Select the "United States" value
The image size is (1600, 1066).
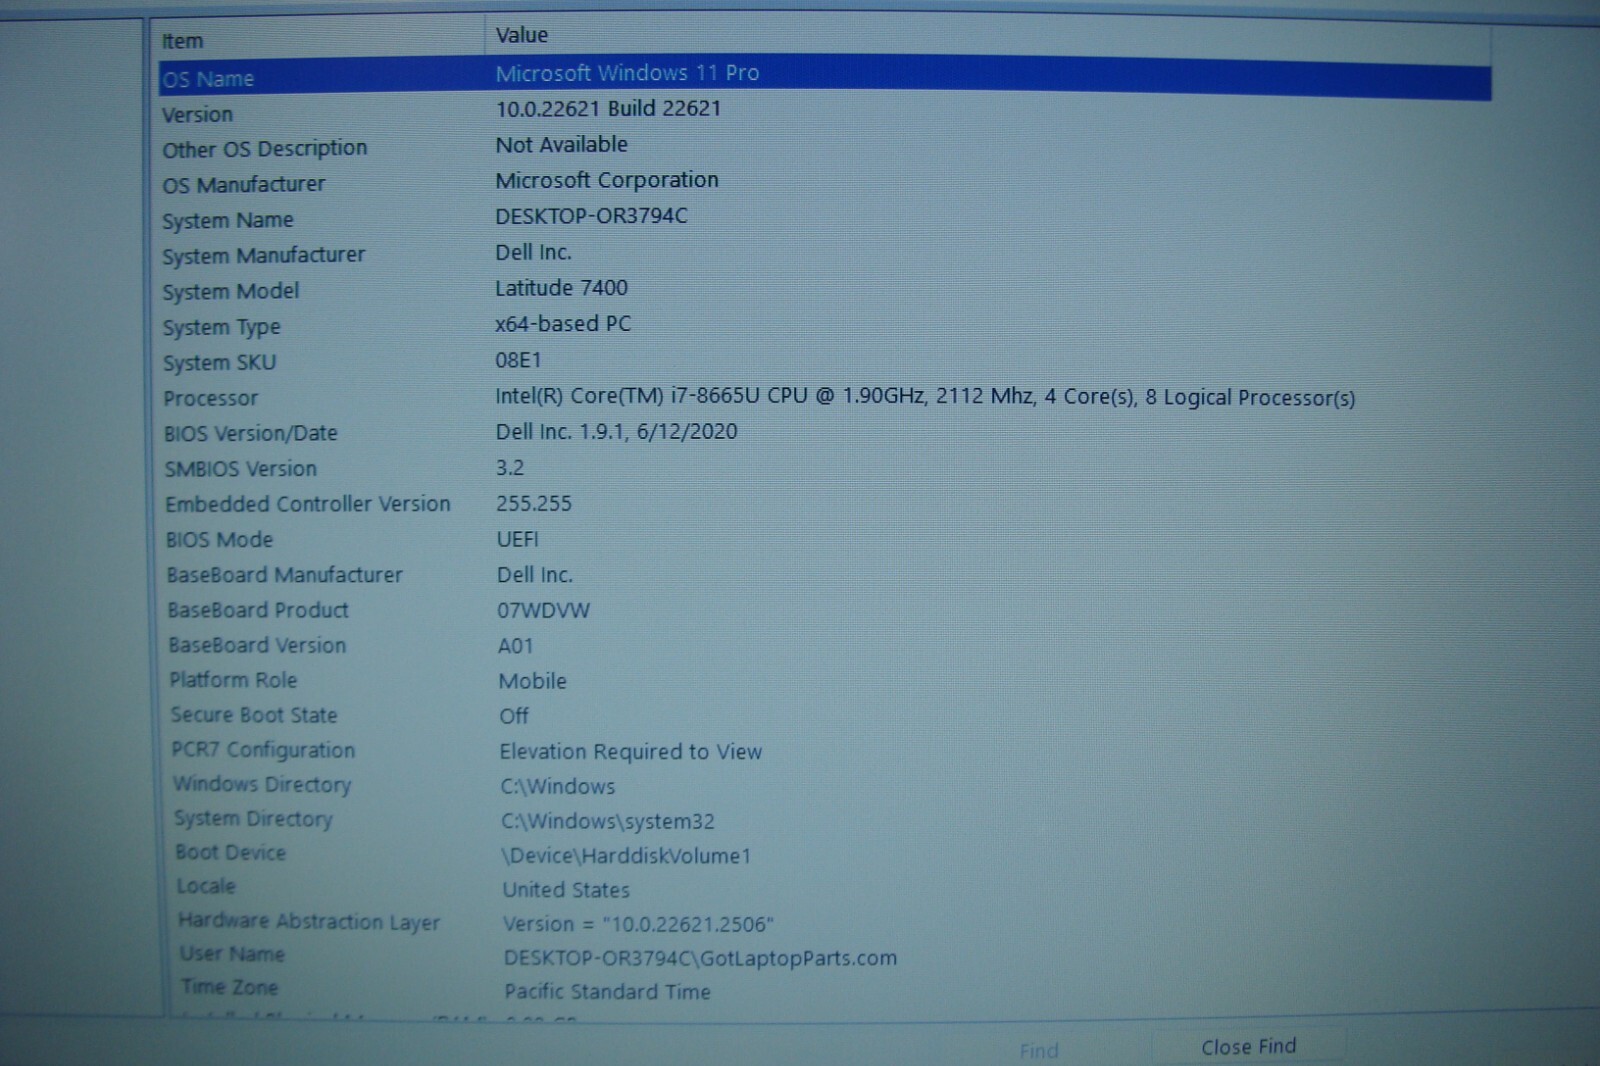(566, 890)
